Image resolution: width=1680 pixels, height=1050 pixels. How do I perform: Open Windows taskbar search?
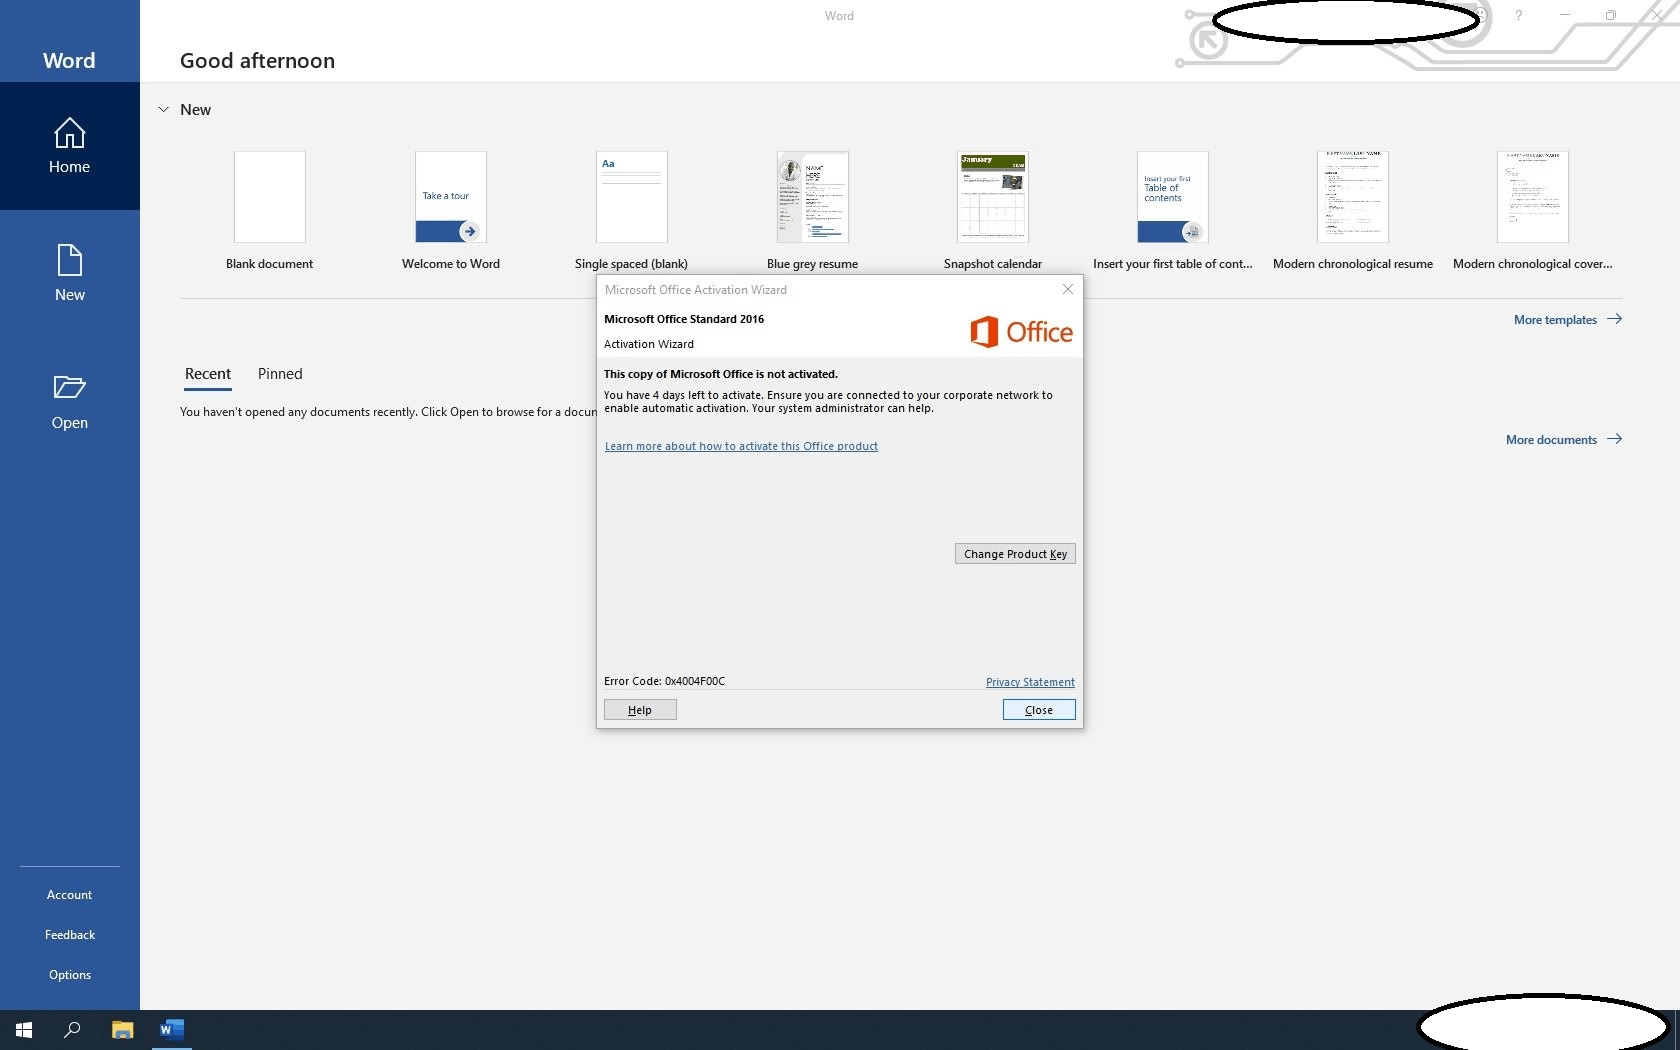72,1030
